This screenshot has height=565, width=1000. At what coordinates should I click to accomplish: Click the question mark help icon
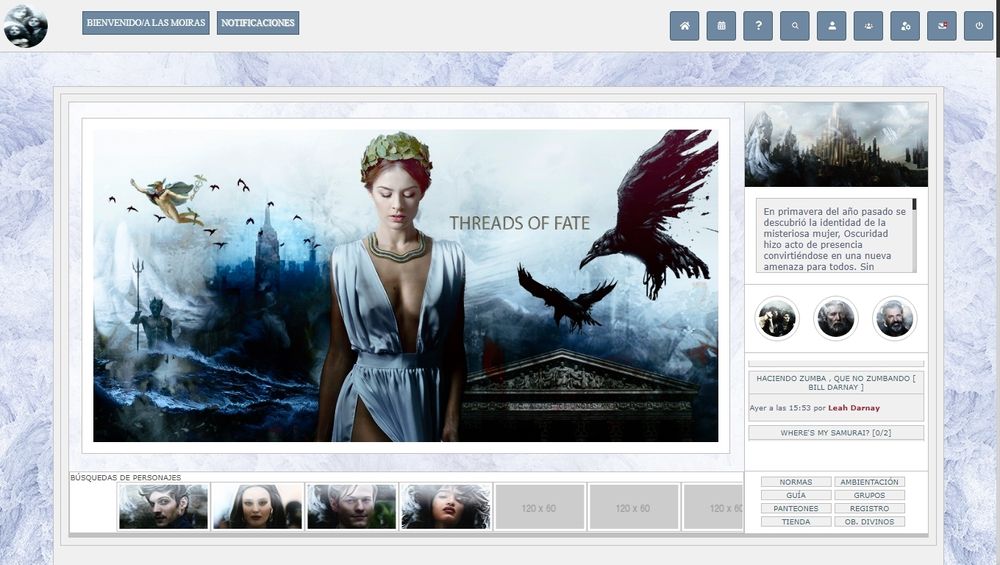[x=758, y=26]
